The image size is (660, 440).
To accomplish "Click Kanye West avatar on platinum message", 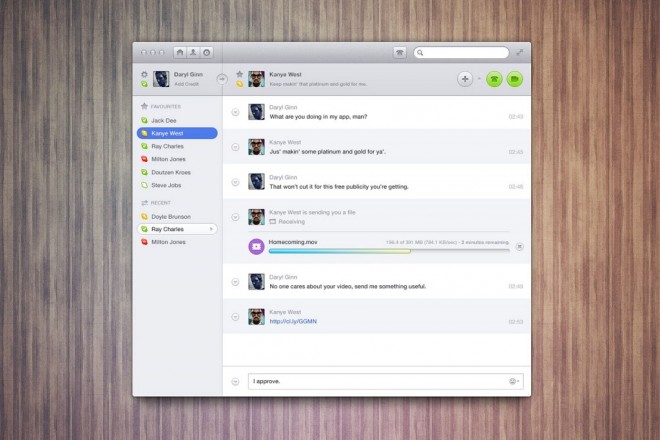I will (x=256, y=147).
